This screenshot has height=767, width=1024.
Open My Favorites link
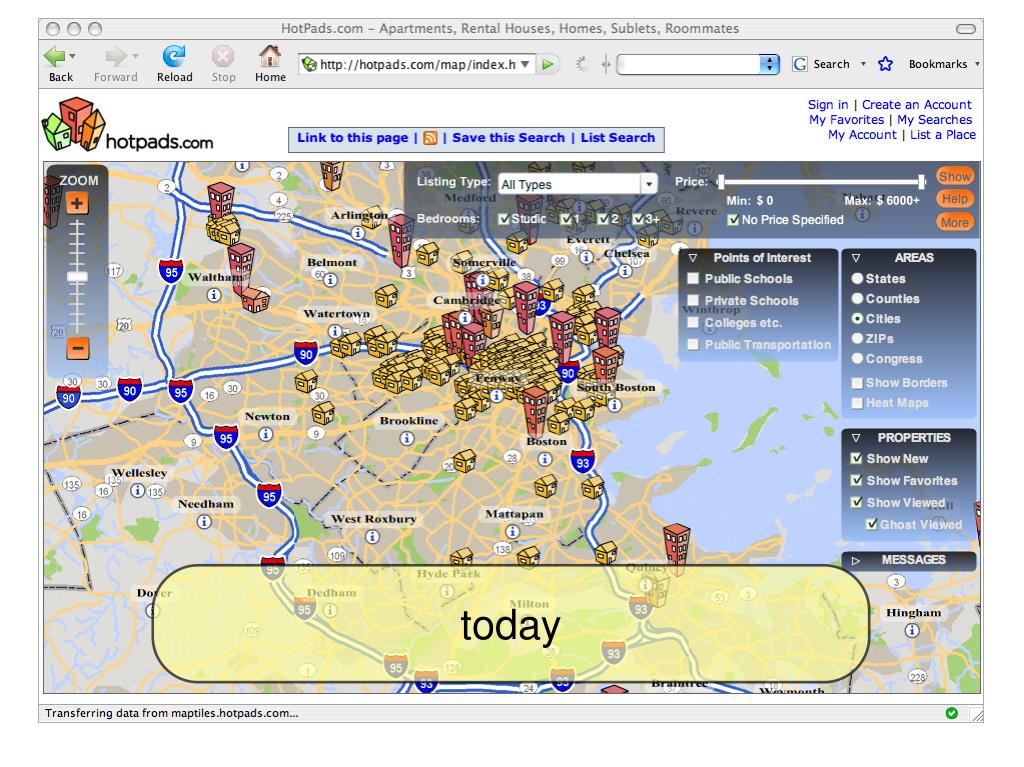coord(846,120)
